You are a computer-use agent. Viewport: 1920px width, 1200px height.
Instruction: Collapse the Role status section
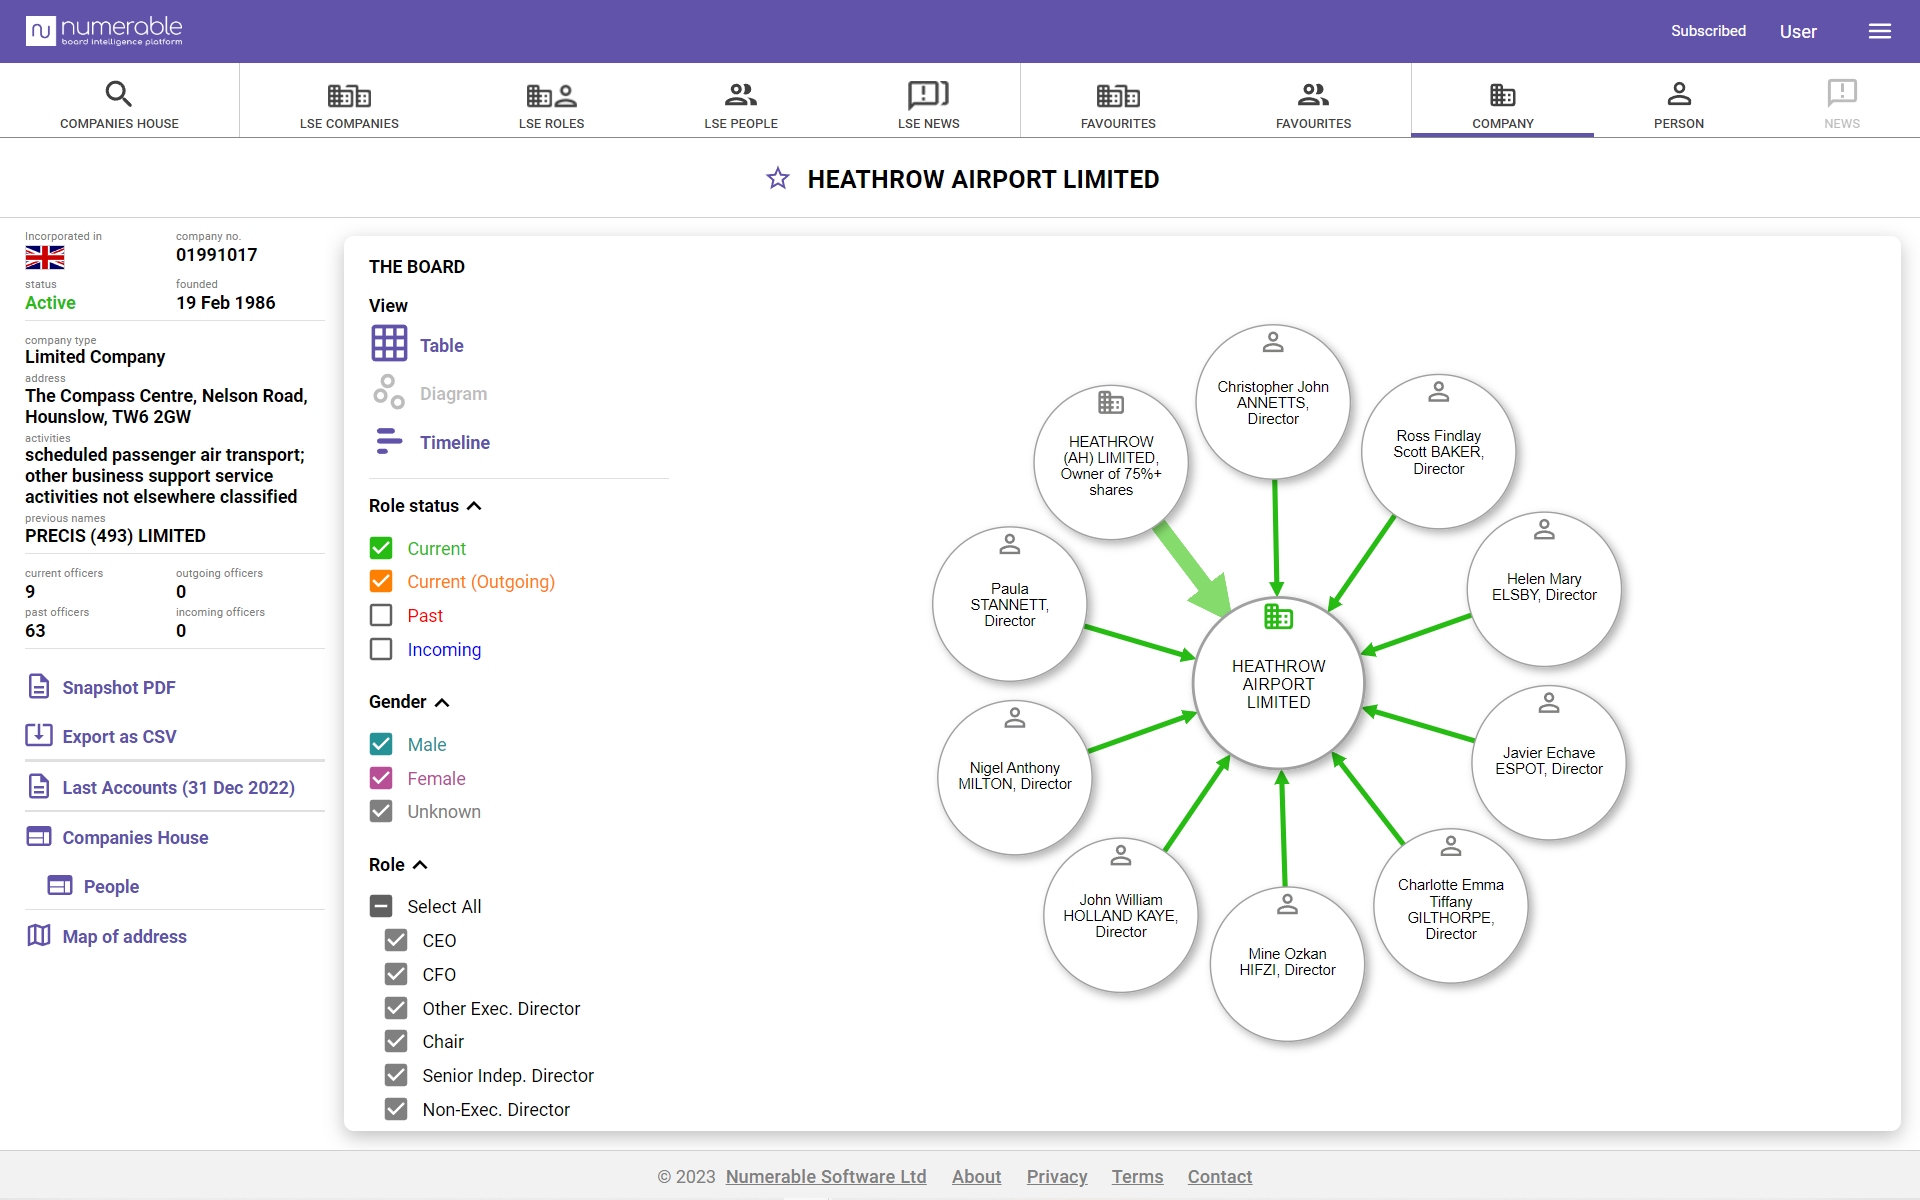pyautogui.click(x=474, y=506)
